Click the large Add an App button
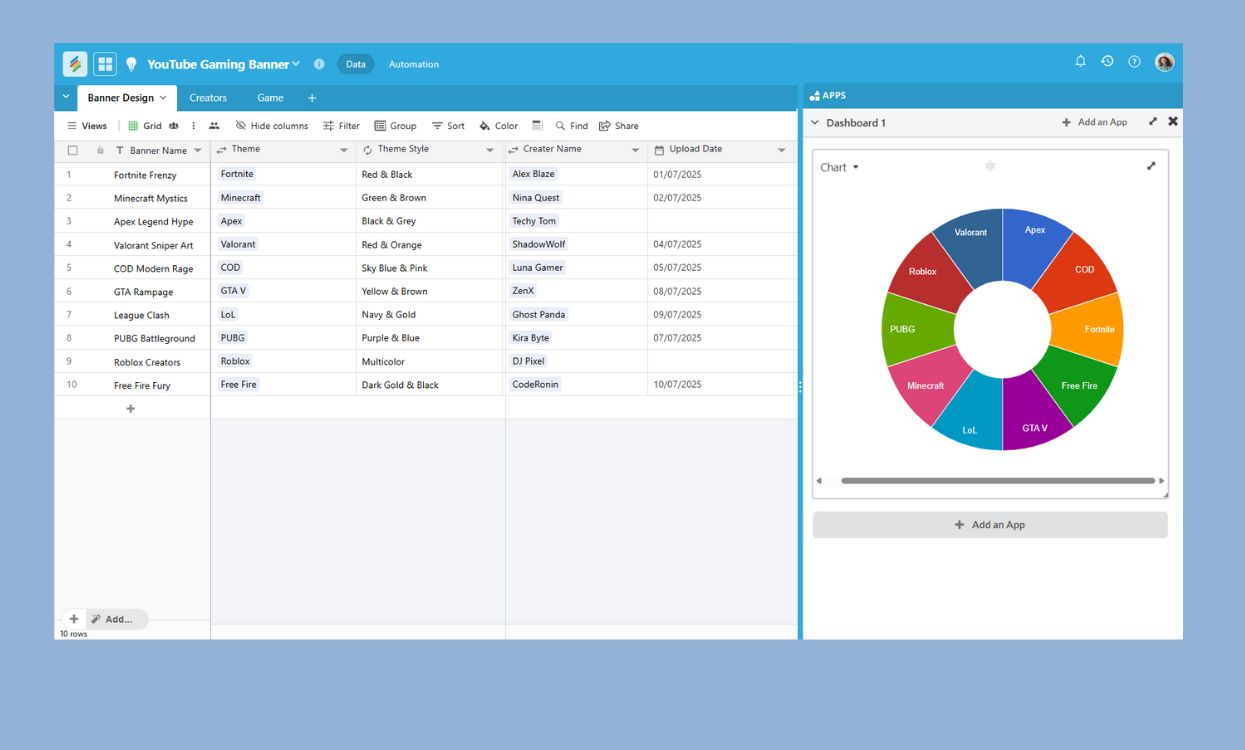1245x750 pixels. 990,525
